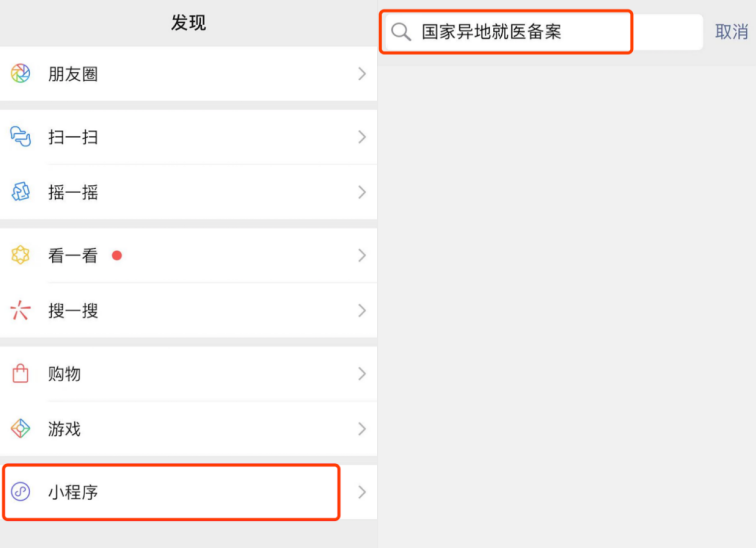This screenshot has height=548, width=756.
Task: Tap the Shopping (购物) bag icon
Action: click(20, 374)
